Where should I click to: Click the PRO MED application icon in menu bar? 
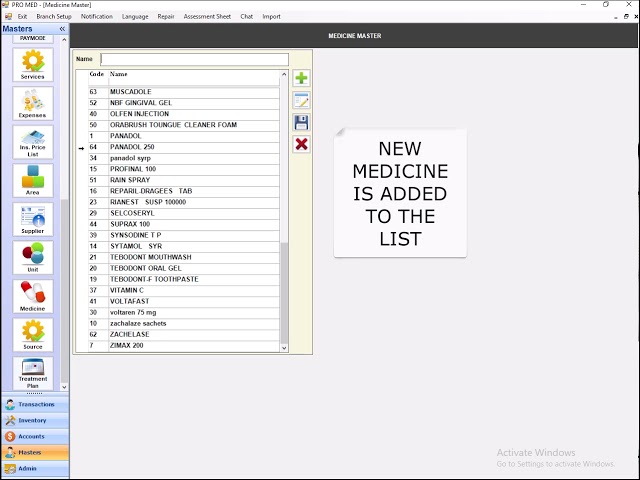pyautogui.click(x=8, y=16)
